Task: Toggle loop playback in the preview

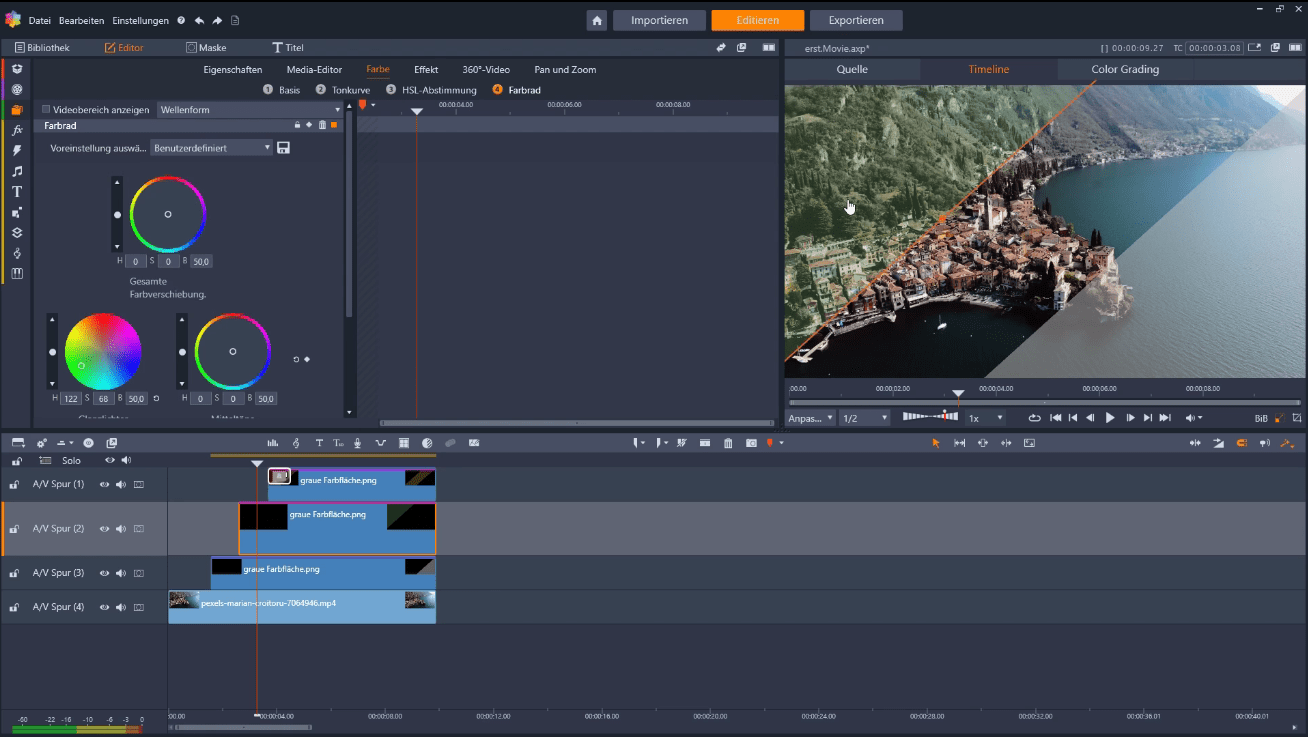Action: (x=1034, y=418)
